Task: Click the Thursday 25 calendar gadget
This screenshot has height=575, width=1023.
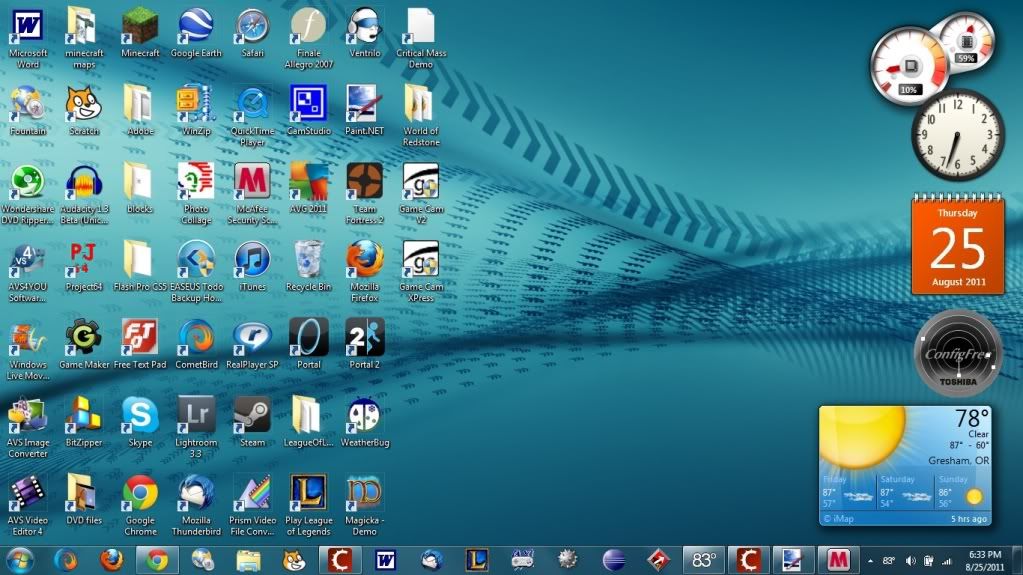Action: click(957, 245)
